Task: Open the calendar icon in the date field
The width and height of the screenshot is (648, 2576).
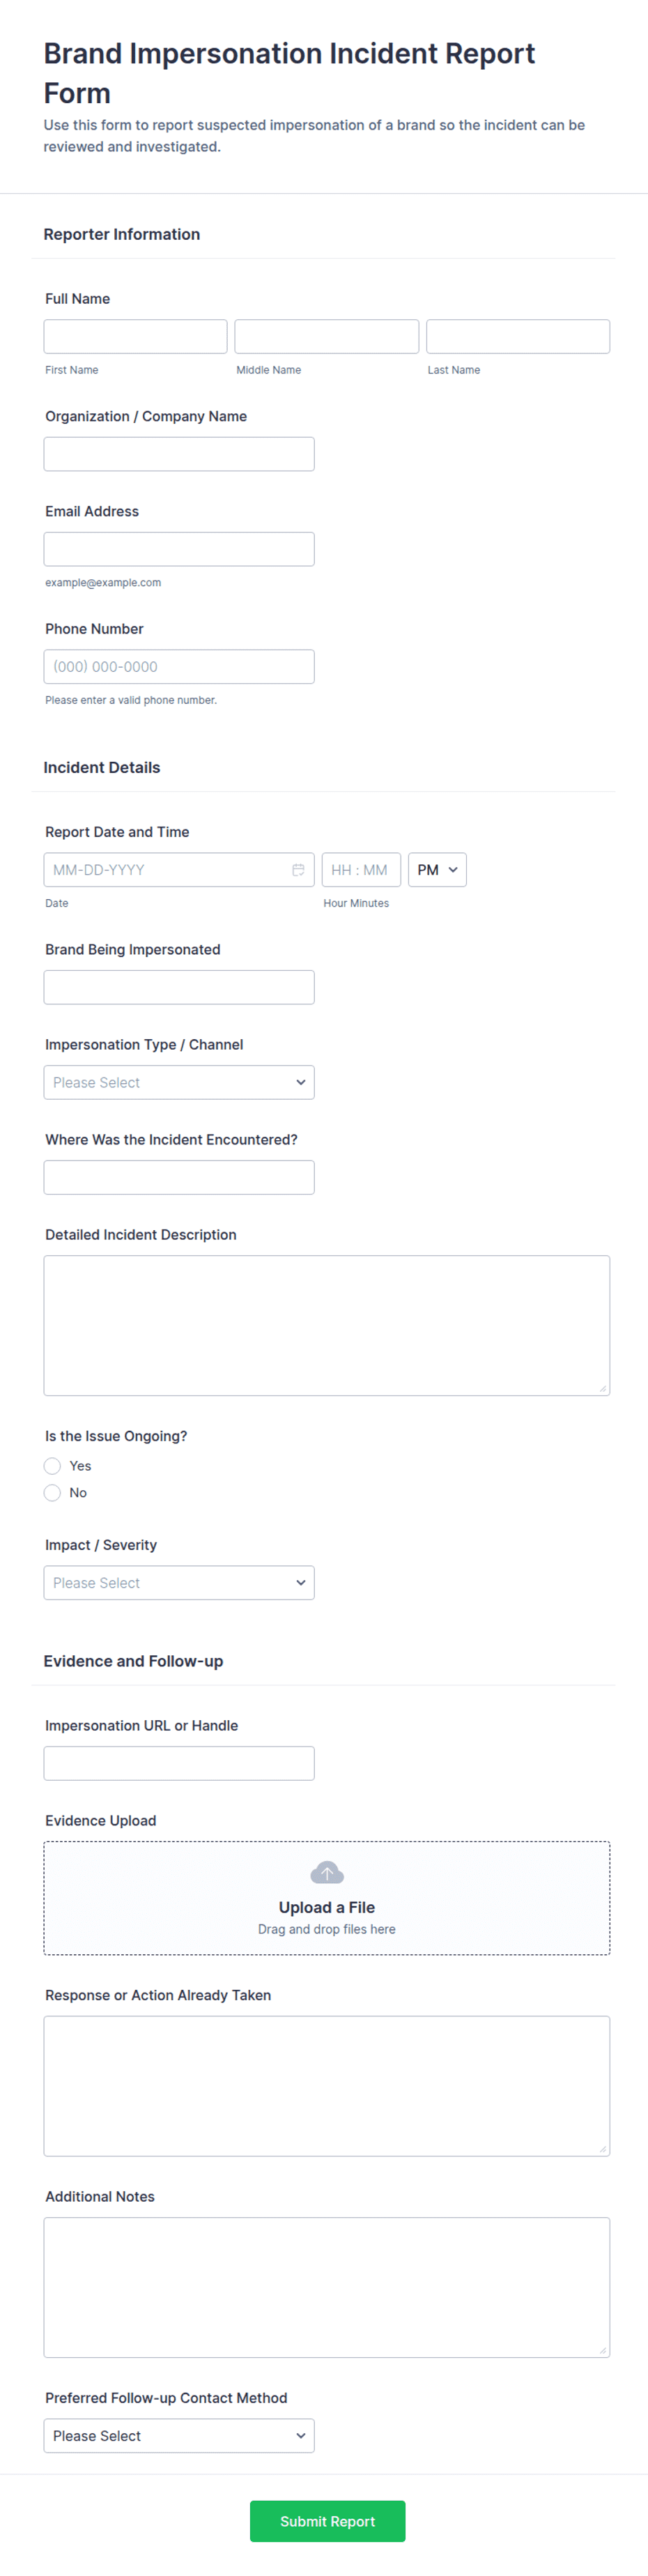Action: (x=298, y=870)
